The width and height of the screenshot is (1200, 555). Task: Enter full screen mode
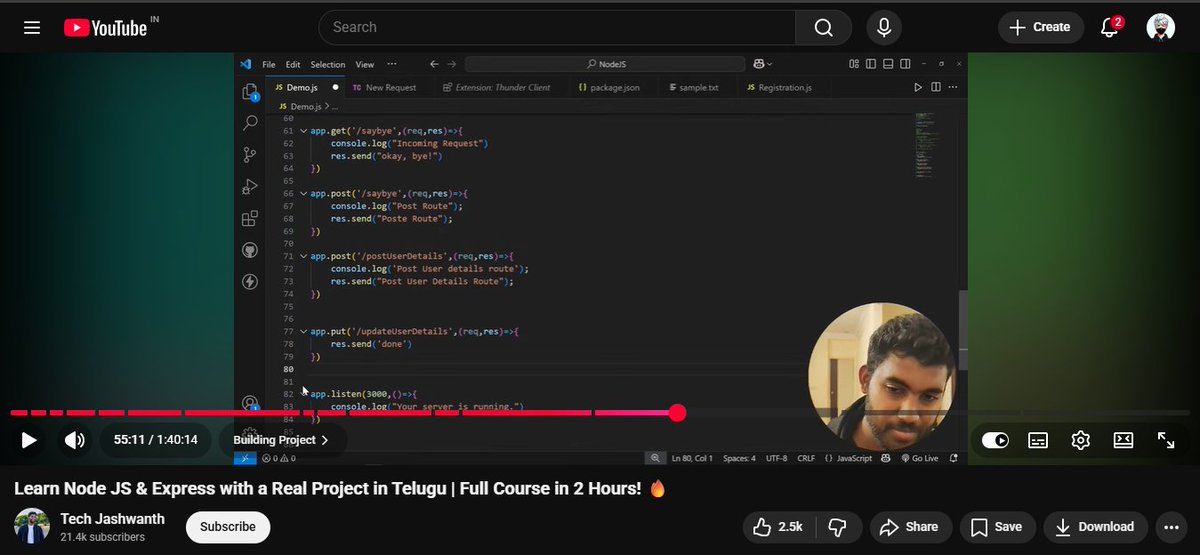pos(1166,440)
